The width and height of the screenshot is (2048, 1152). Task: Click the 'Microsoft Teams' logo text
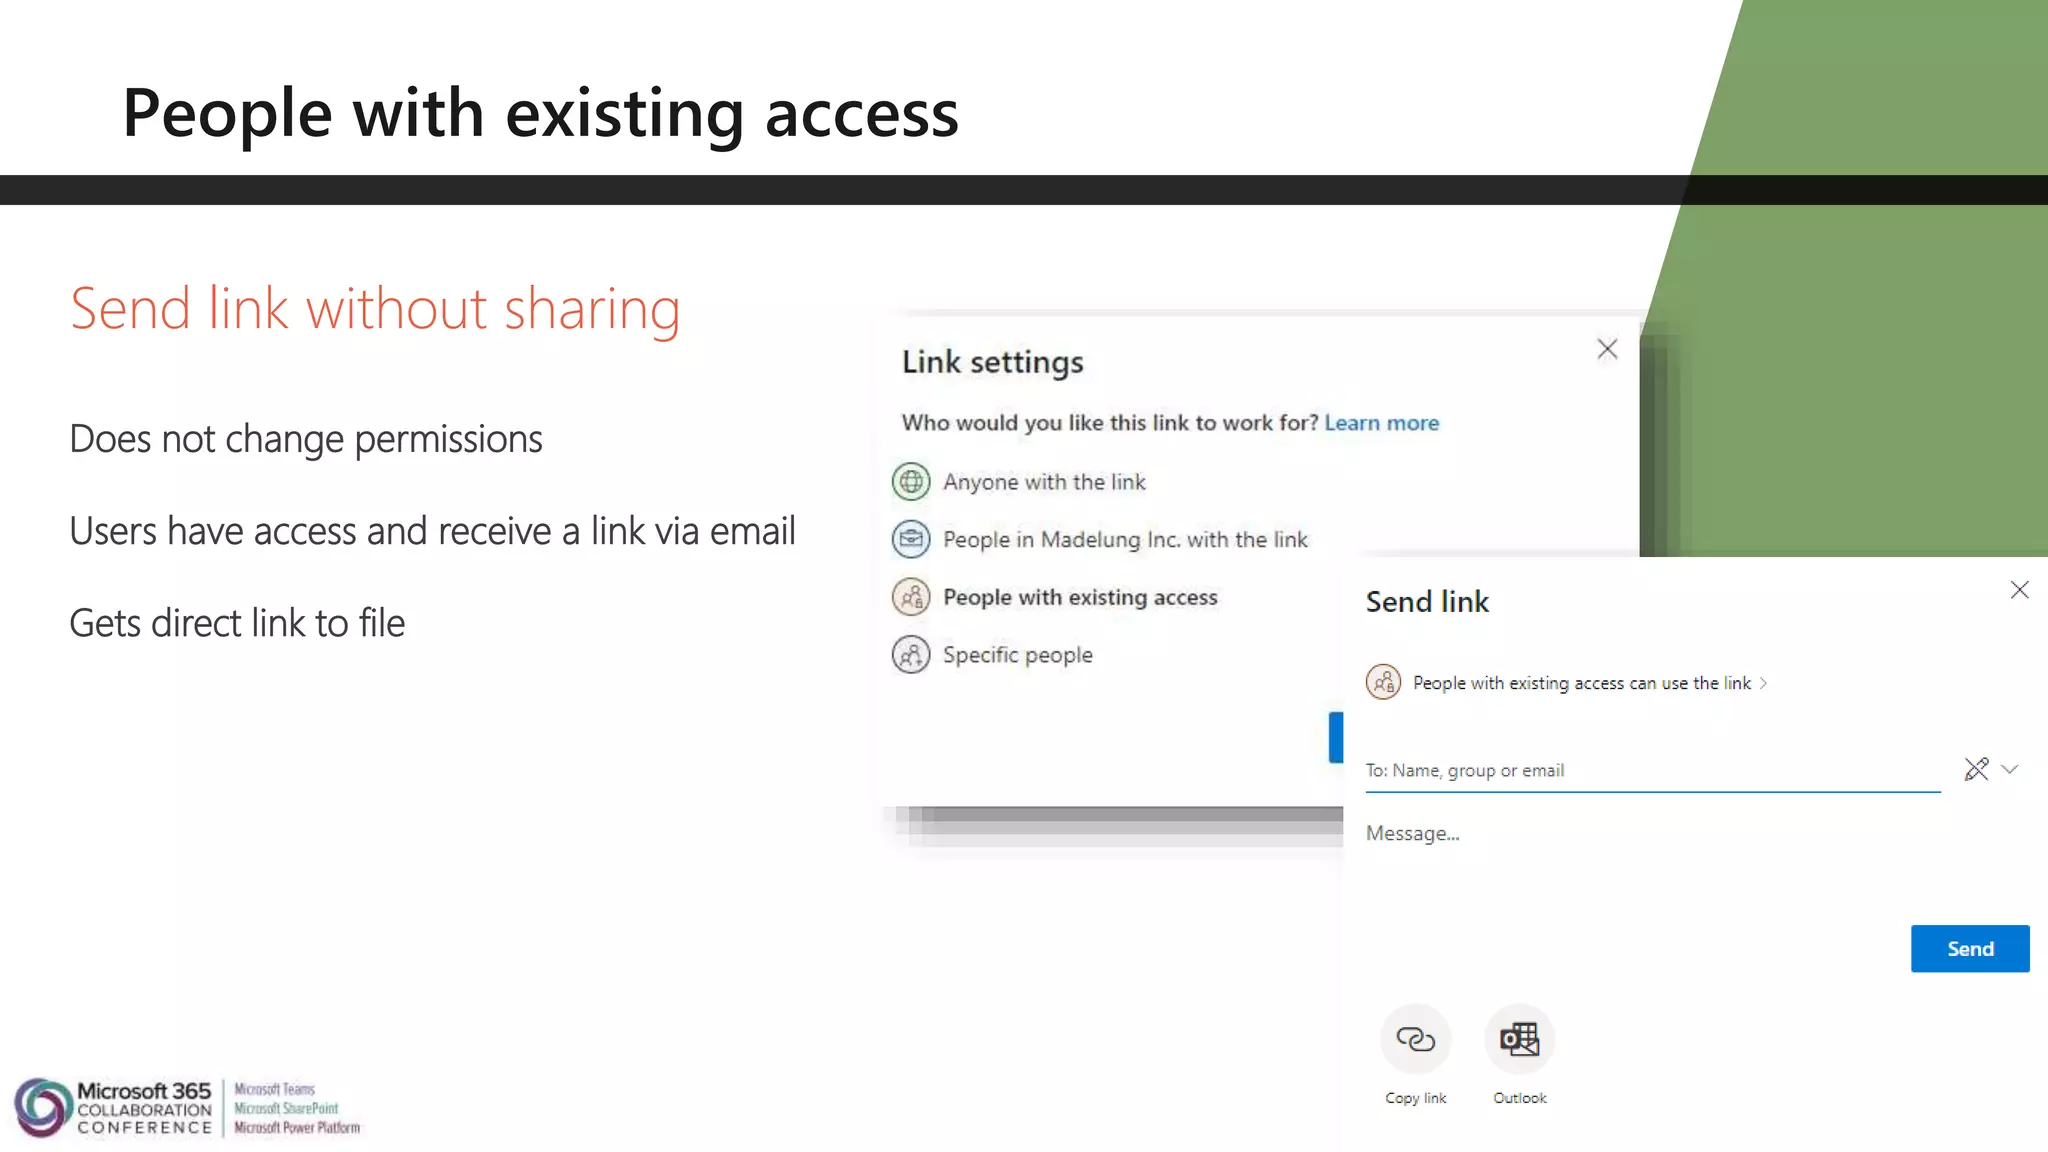click(274, 1089)
